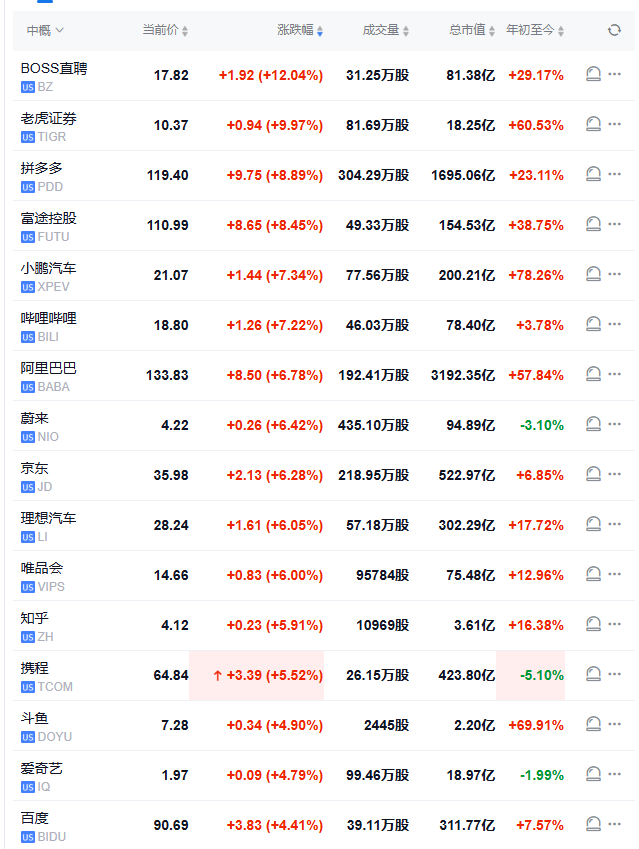
Task: Set alert bell for BOSS直聘
Action: tap(593, 75)
